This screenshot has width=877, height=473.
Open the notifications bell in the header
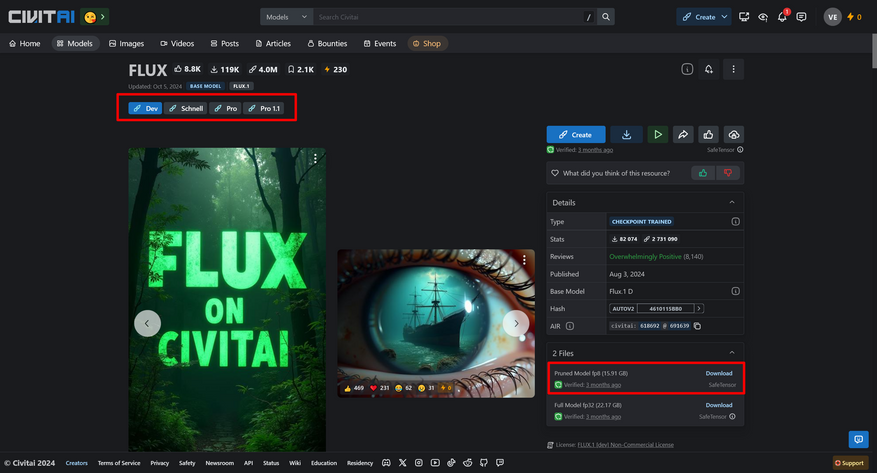tap(782, 17)
